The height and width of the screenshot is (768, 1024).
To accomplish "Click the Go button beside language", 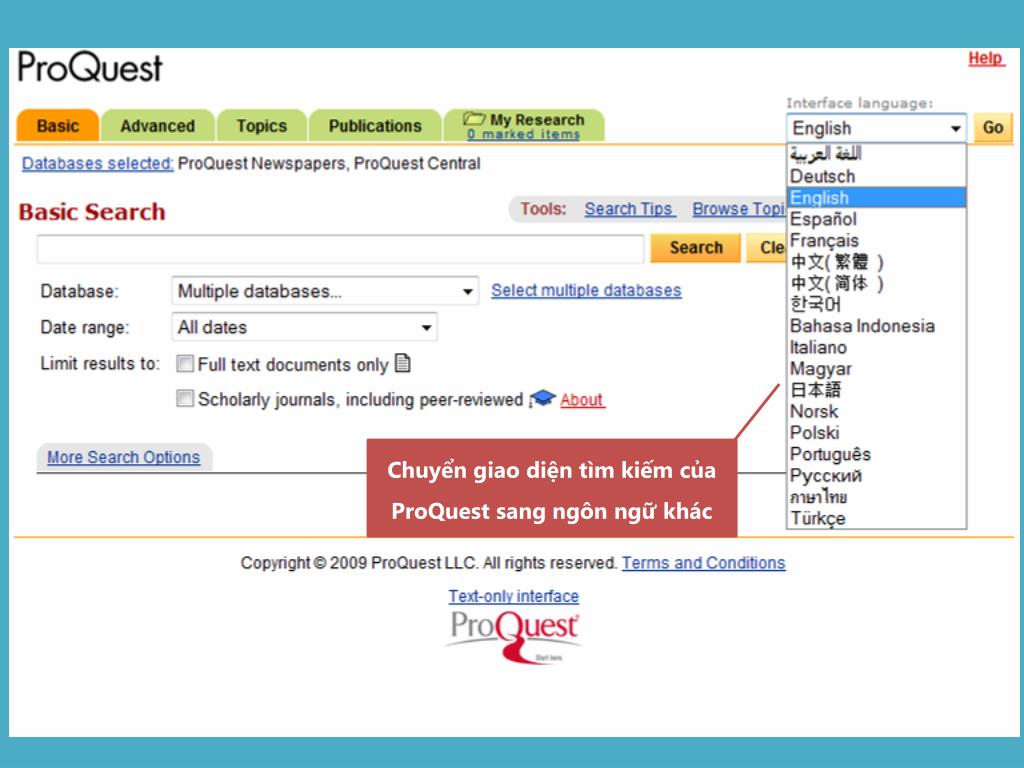I will tap(993, 127).
